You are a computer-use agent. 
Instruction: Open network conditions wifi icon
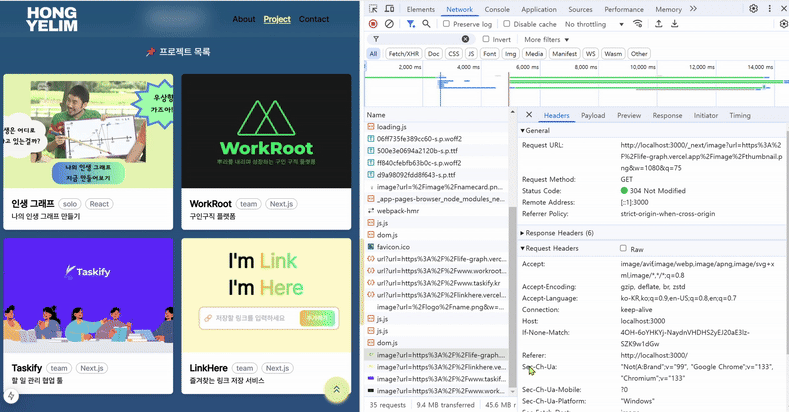pyautogui.click(x=638, y=24)
